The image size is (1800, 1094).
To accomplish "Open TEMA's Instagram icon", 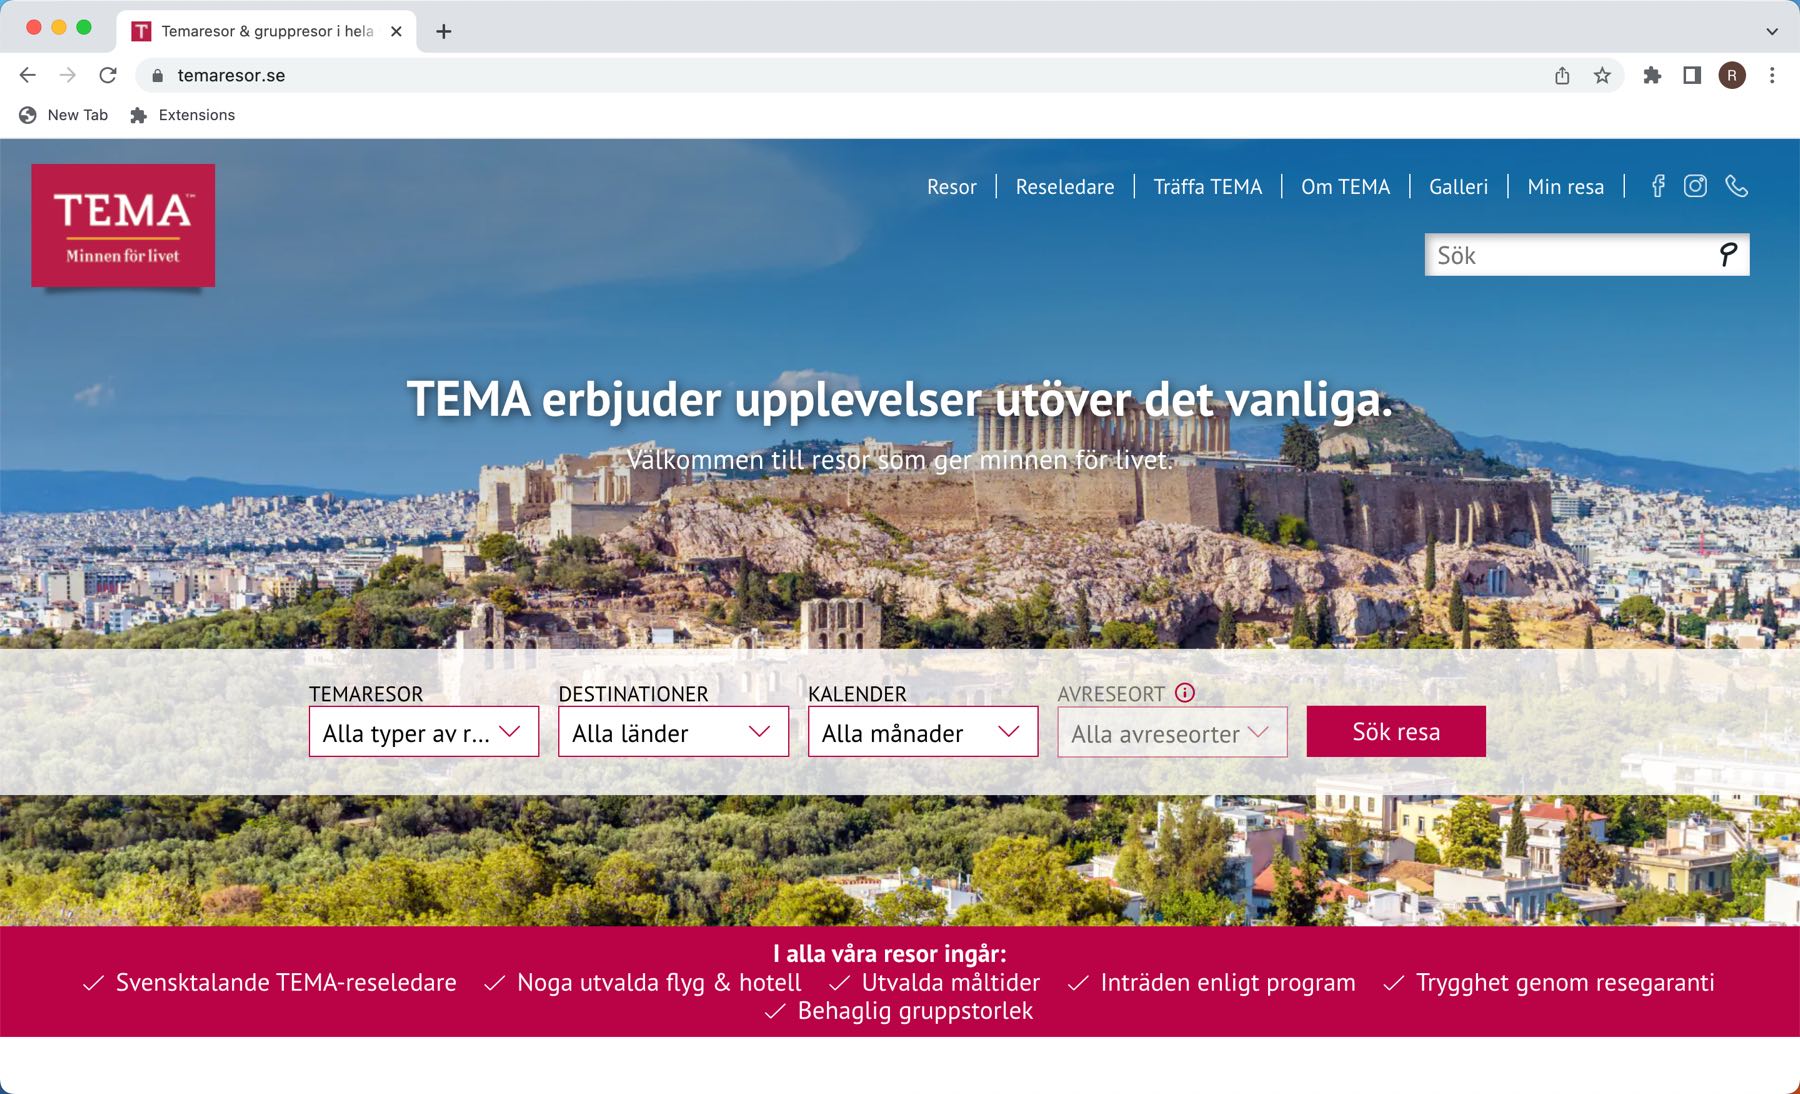I will [1695, 186].
